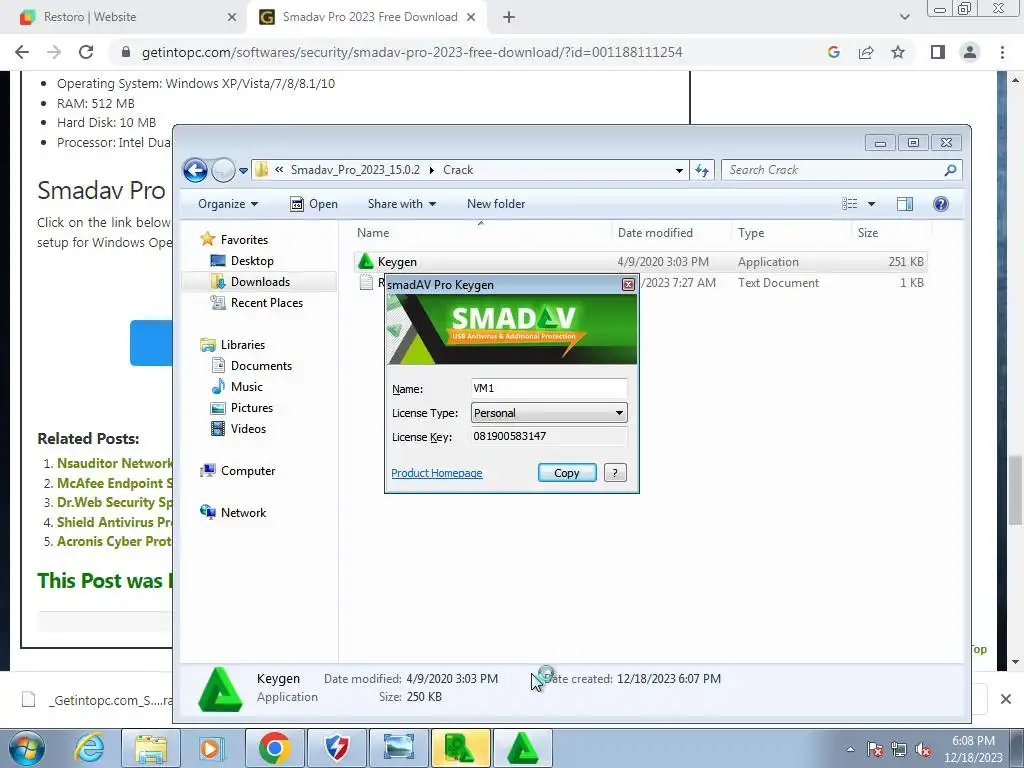Viewport: 1024px width, 768px height.
Task: Open the Chrome profile avatar
Action: [x=970, y=52]
